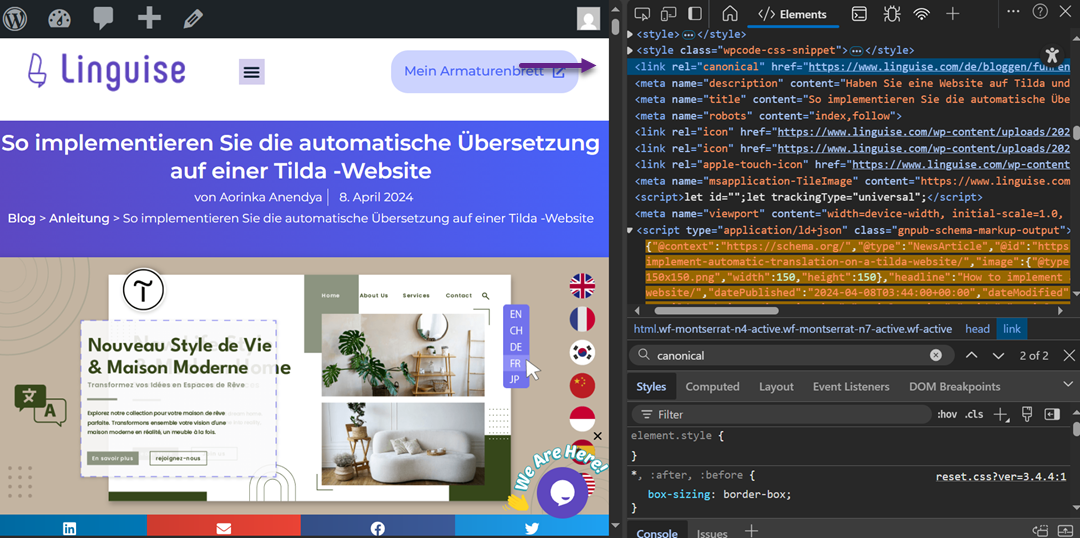Image resolution: width=1080 pixels, height=538 pixels.
Task: Switch to the Event Listeners tab
Action: coord(851,386)
